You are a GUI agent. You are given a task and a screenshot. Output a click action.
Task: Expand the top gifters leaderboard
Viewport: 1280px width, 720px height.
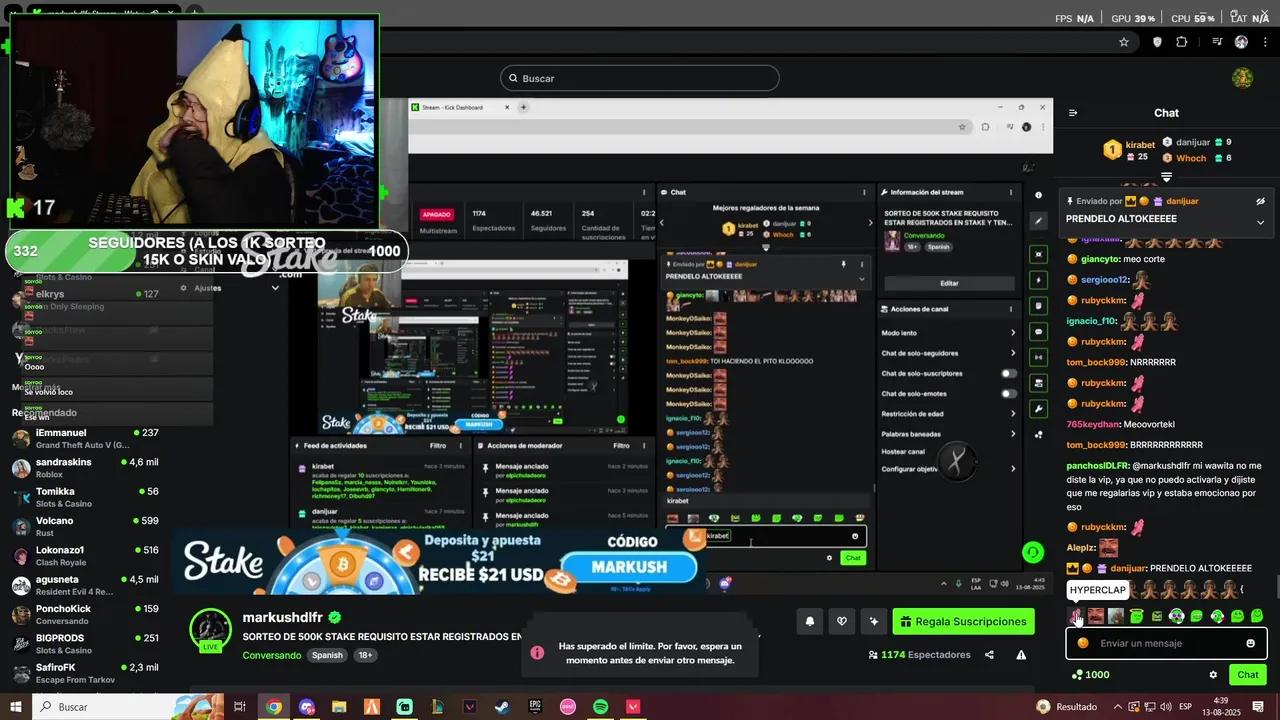(x=1166, y=177)
